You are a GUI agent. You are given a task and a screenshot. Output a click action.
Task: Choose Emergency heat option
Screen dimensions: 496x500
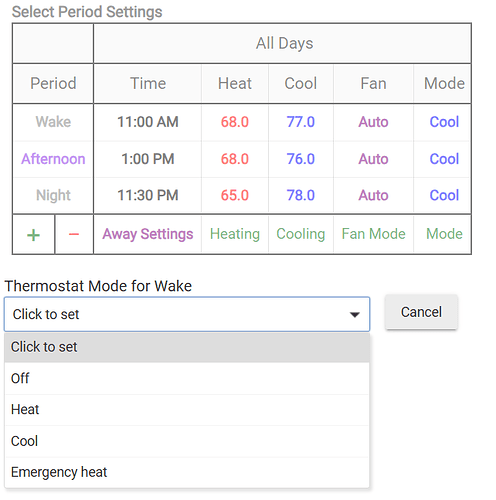[187, 472]
